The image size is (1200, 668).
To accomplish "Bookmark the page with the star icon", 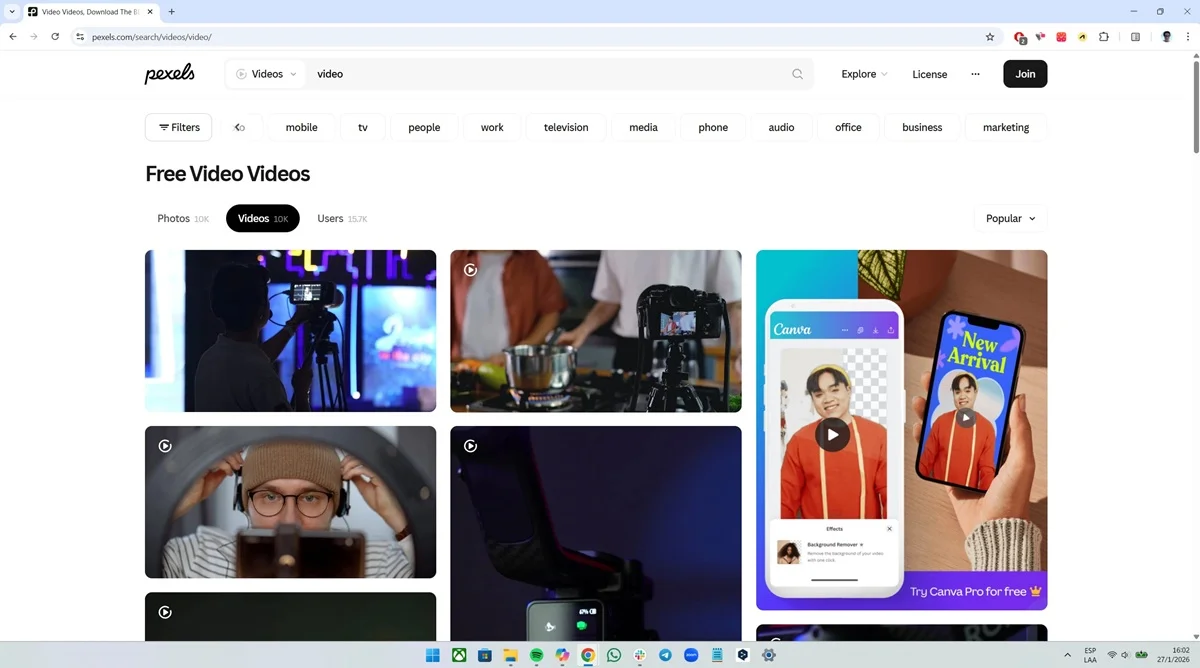I will coord(990,36).
